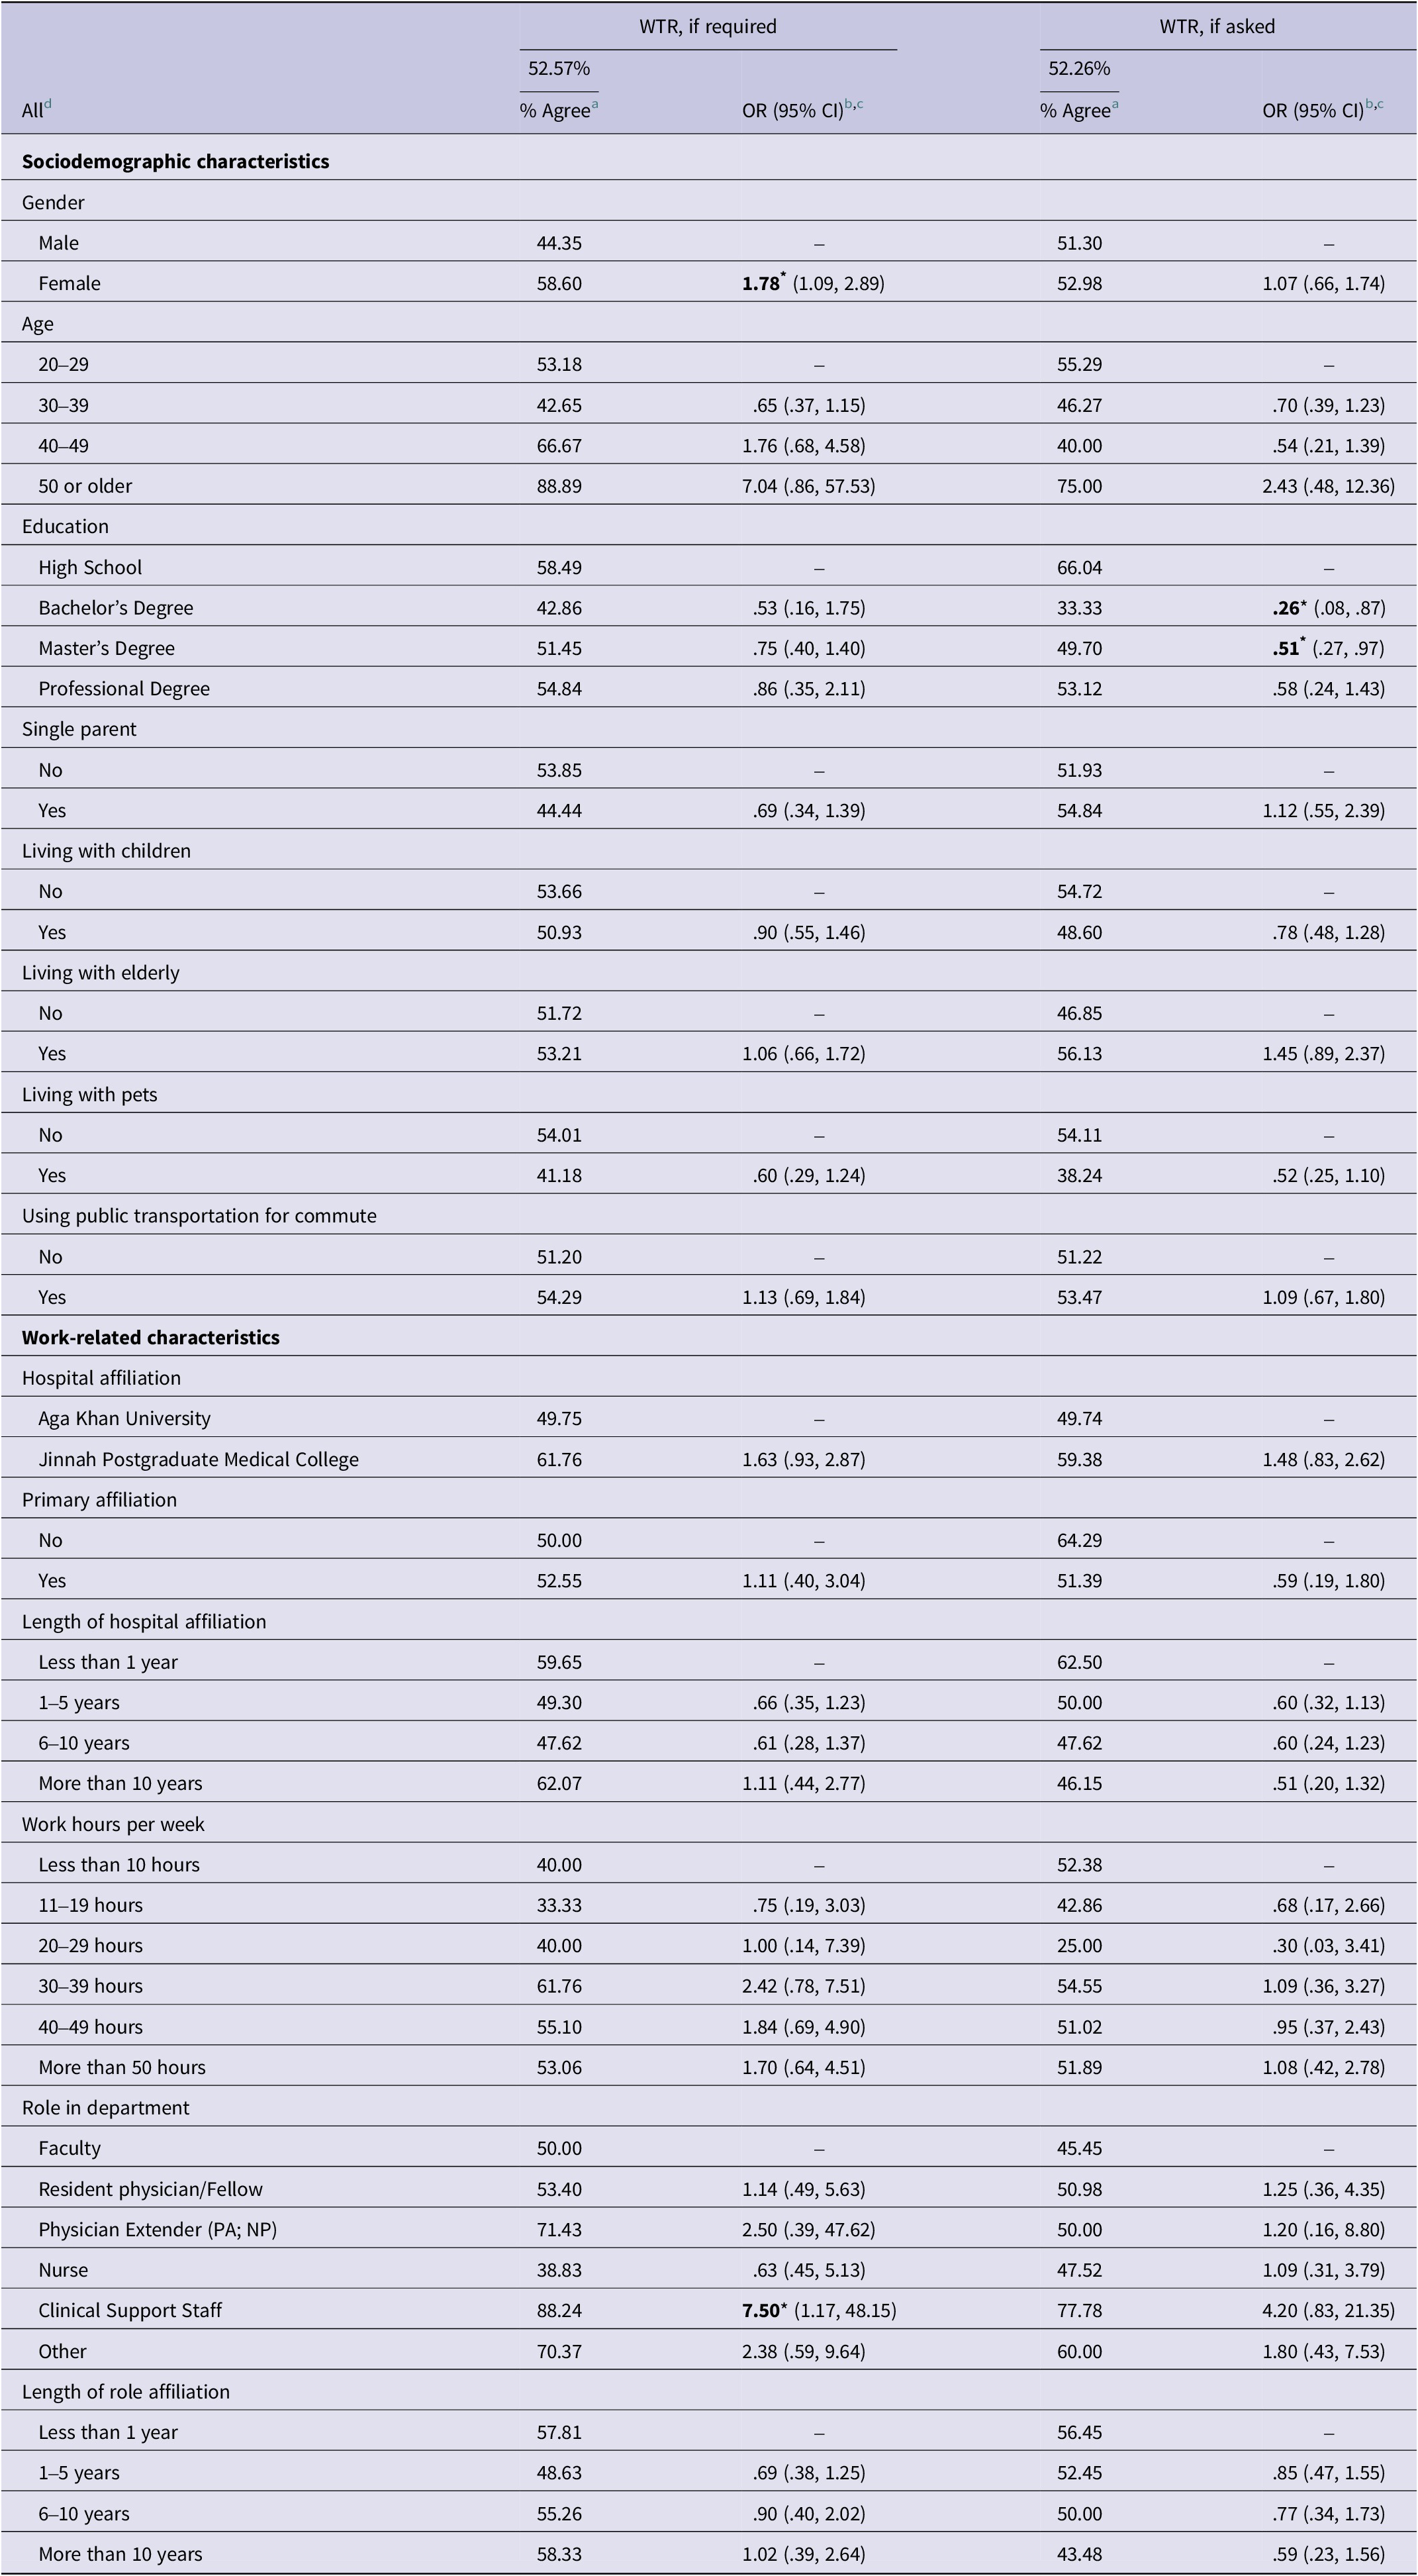Open footnote a under WTR, if required
Viewport: 1418px width, 2576px height.
point(594,105)
